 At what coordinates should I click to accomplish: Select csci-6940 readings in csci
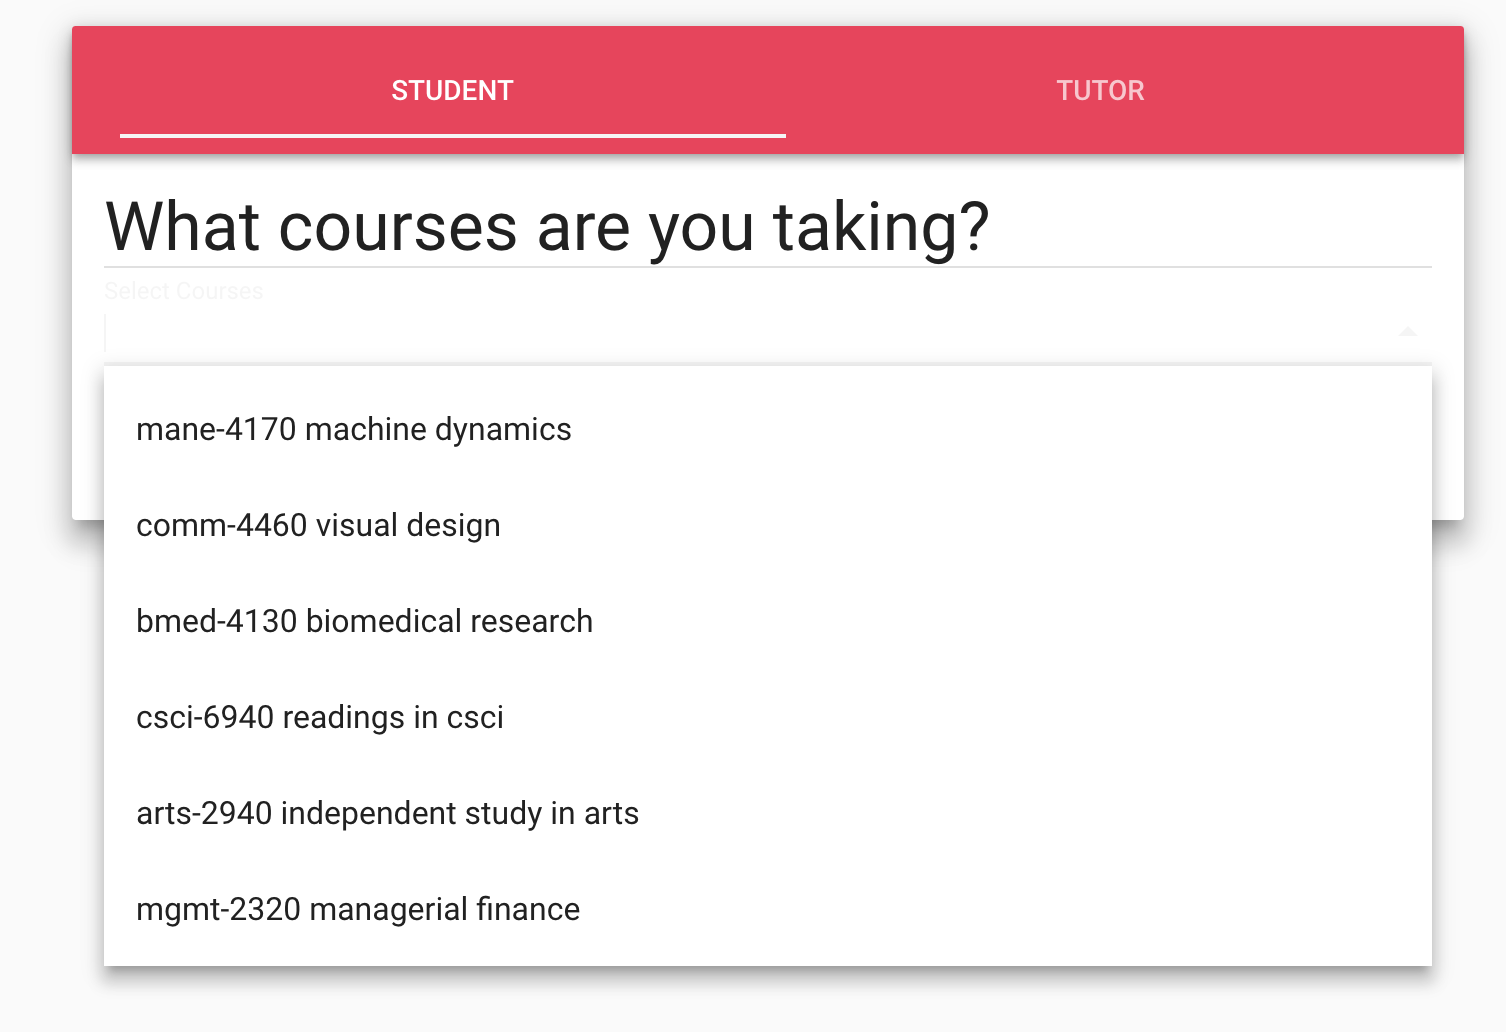coord(319,717)
